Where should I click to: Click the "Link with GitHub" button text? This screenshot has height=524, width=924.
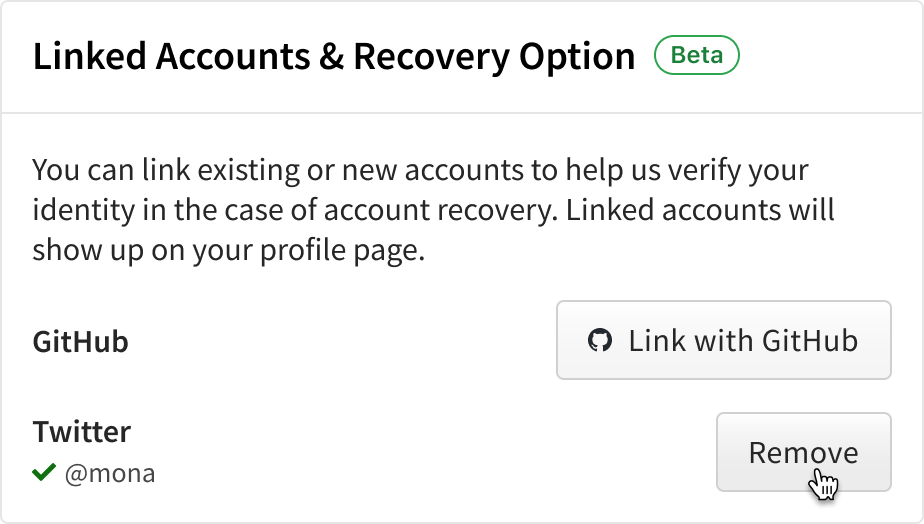point(743,341)
